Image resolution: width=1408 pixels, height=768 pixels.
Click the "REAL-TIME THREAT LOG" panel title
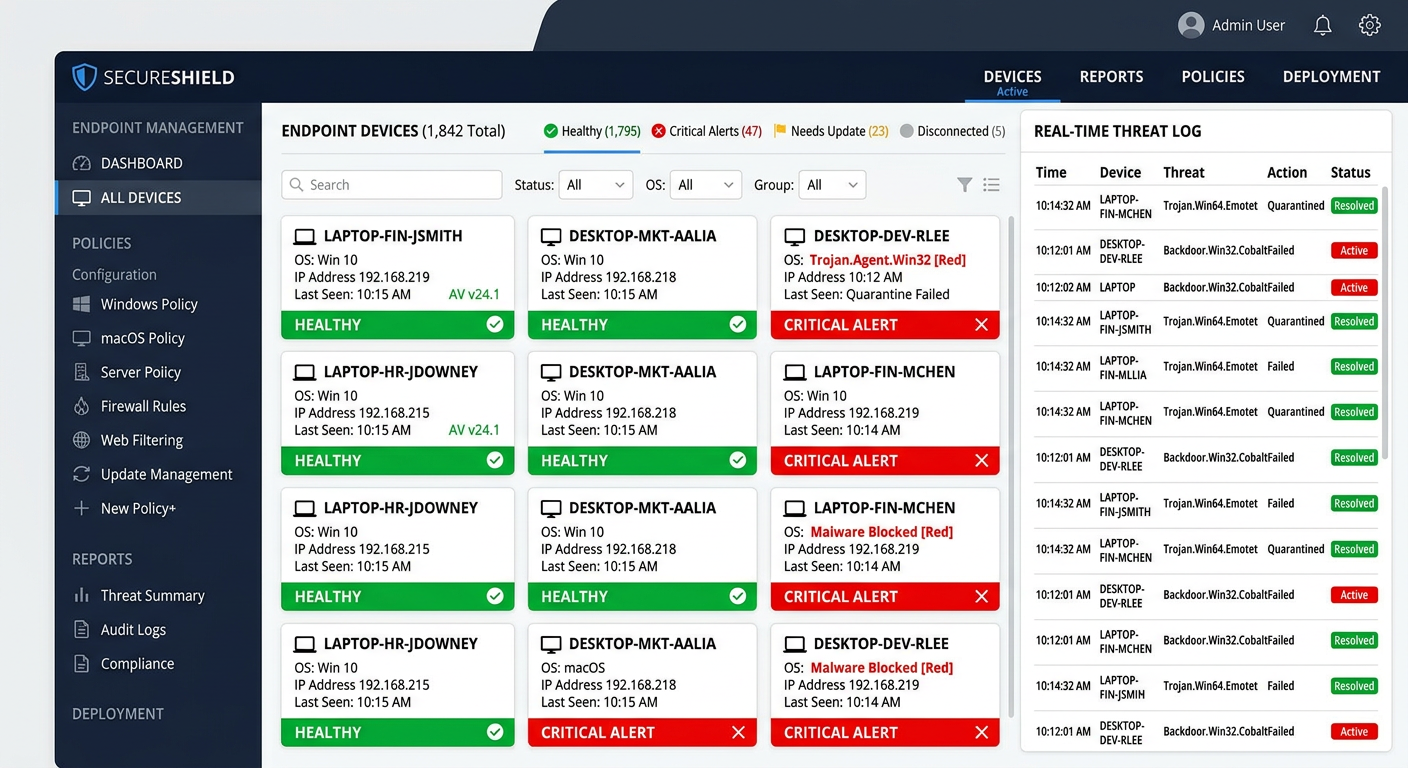1118,131
